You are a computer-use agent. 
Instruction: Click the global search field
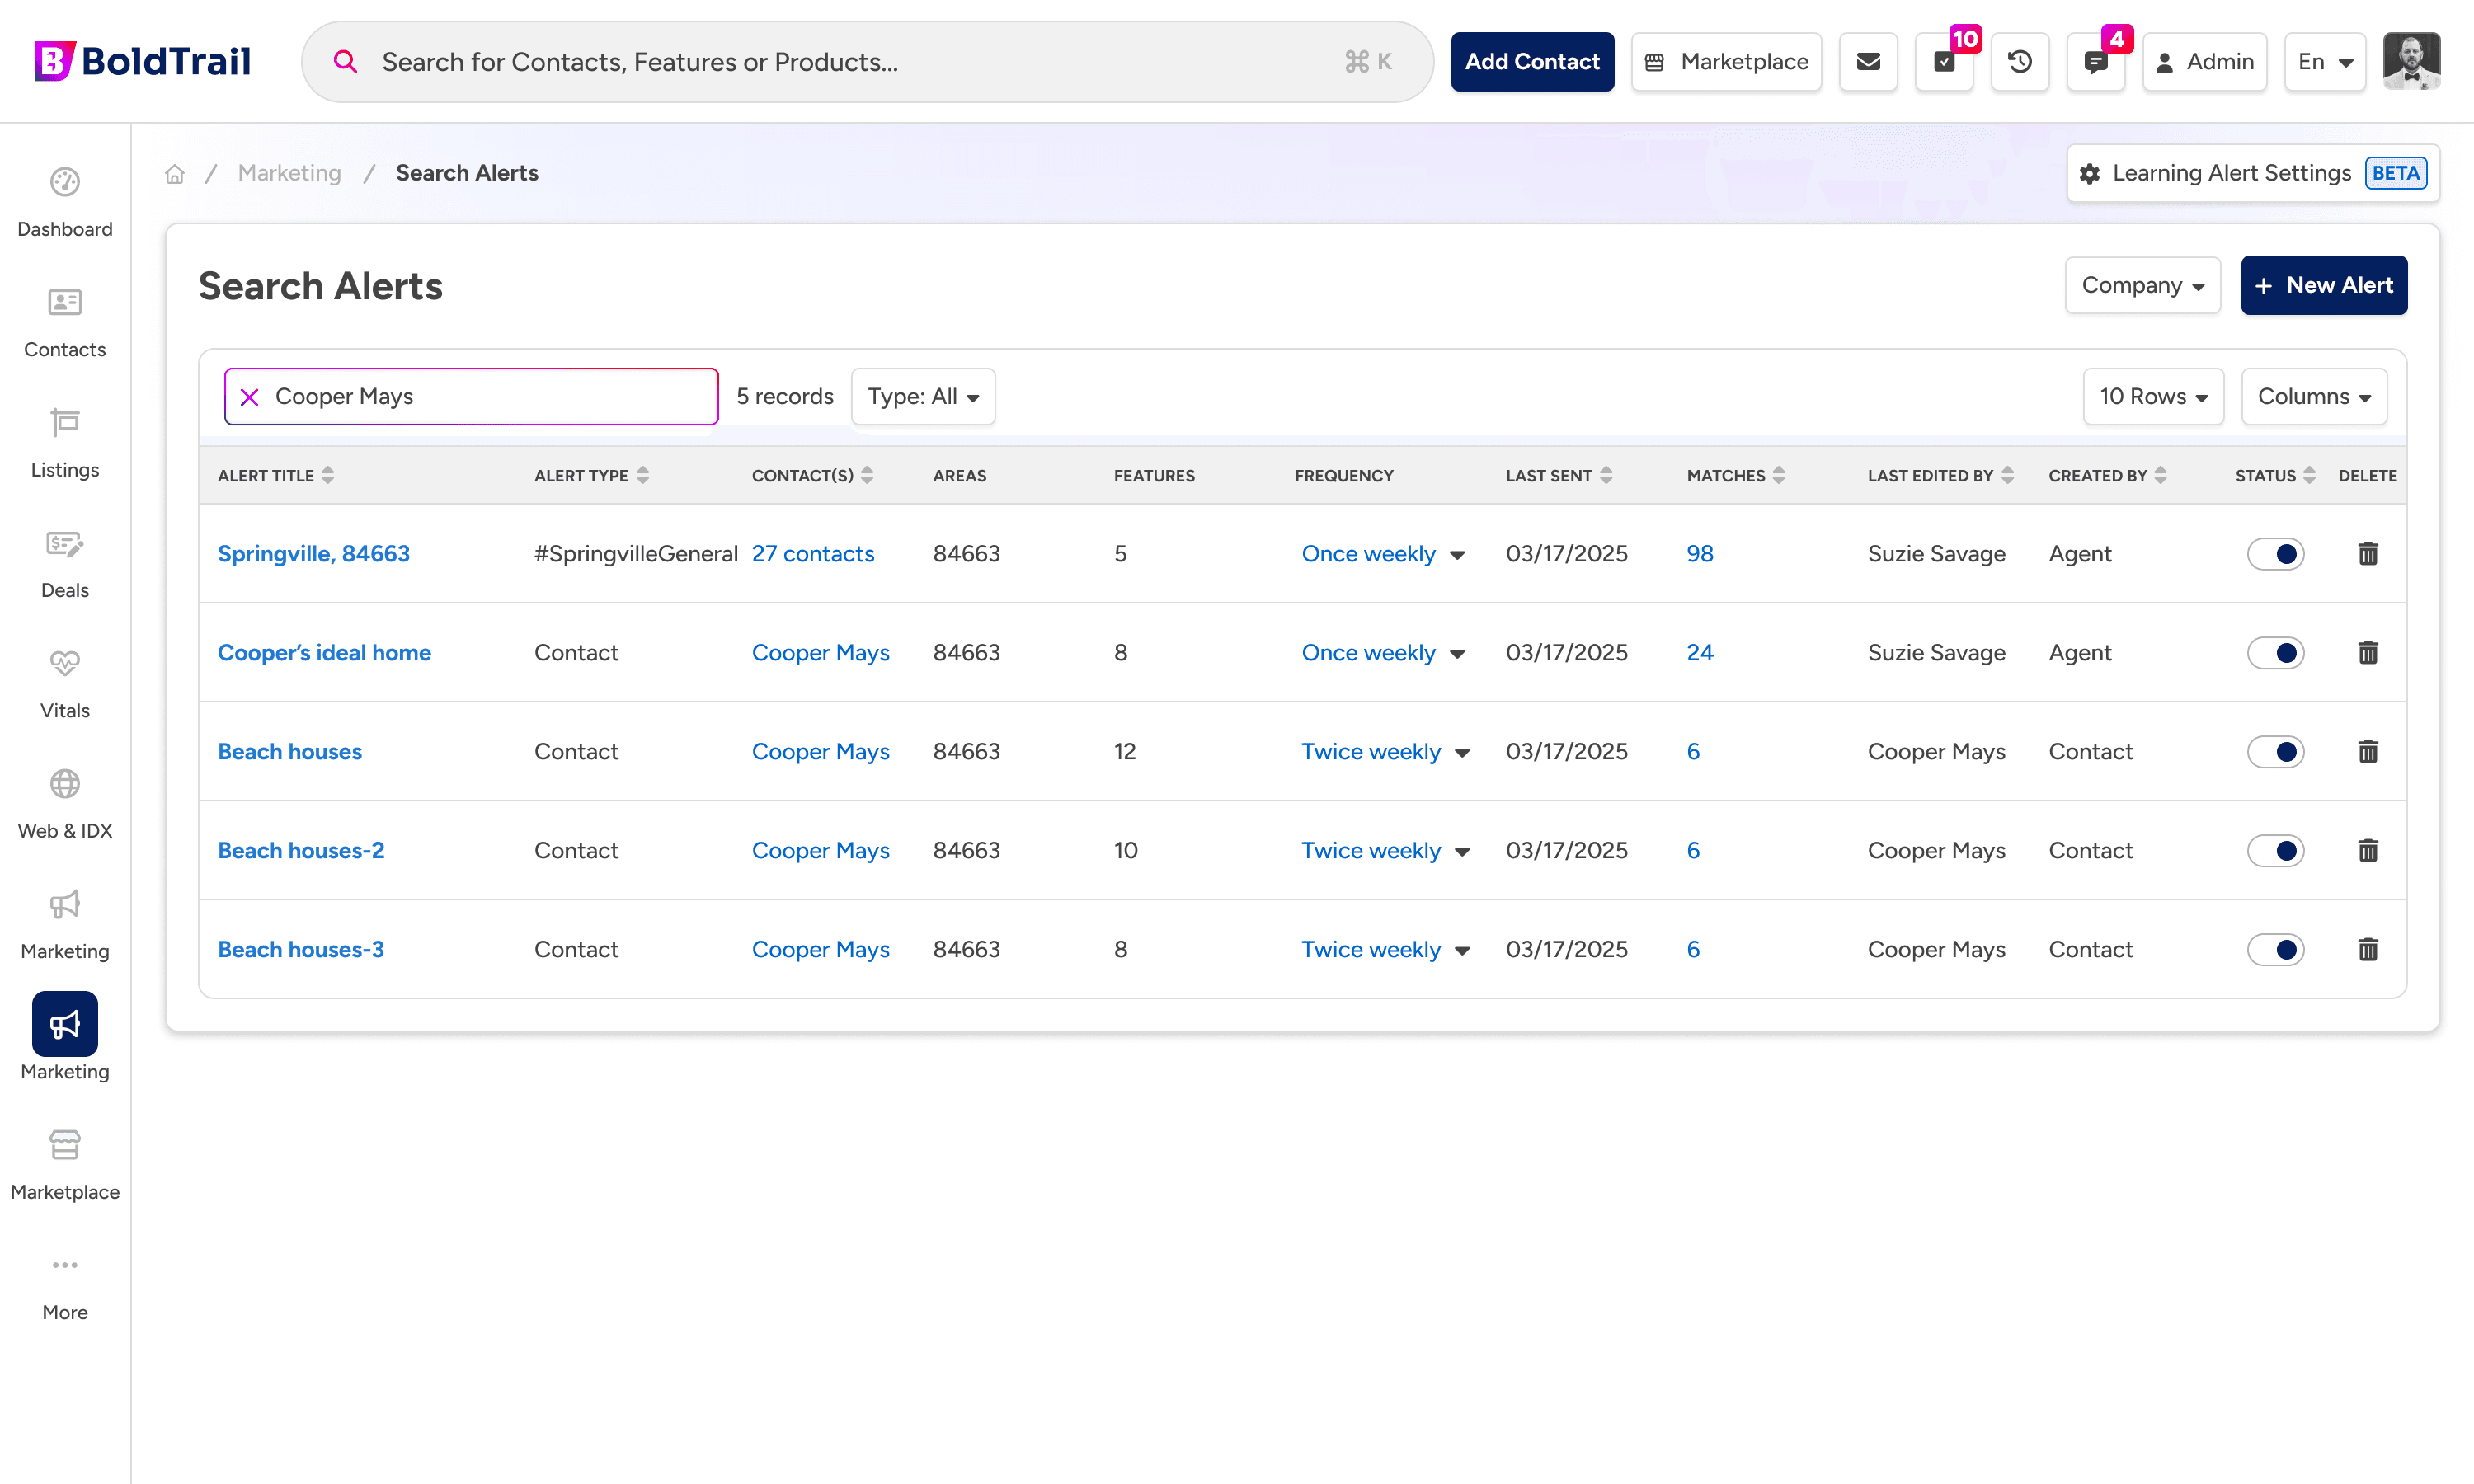(x=867, y=62)
